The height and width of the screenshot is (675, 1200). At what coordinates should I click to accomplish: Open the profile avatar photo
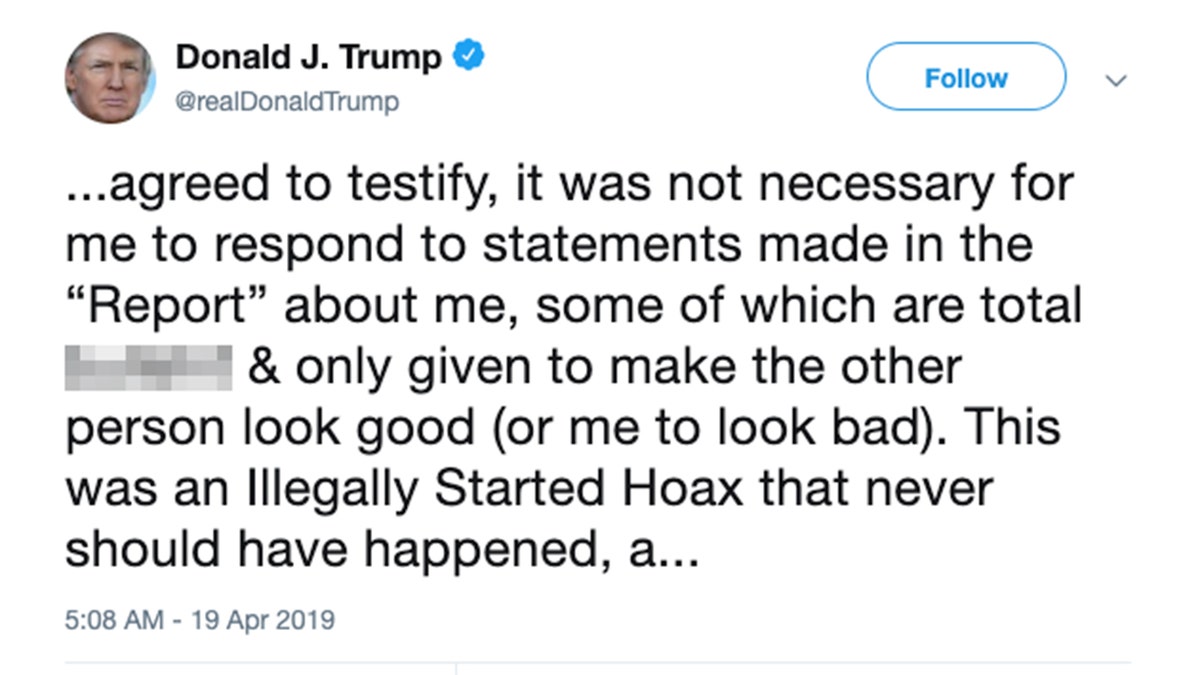[110, 78]
